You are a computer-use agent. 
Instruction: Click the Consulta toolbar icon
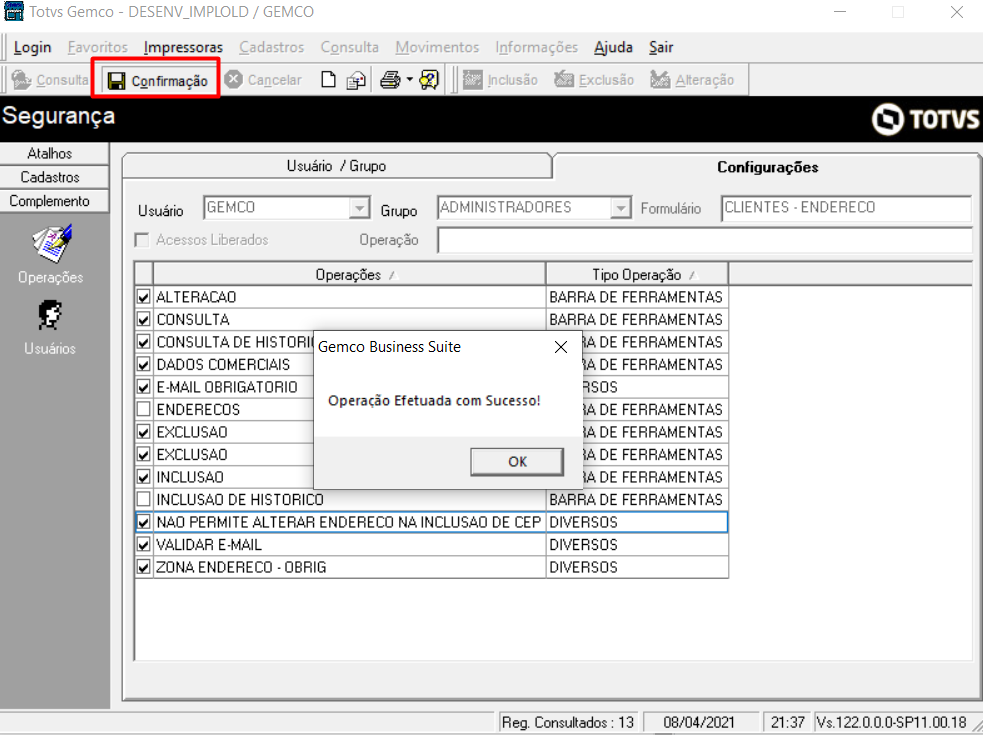[x=21, y=80]
